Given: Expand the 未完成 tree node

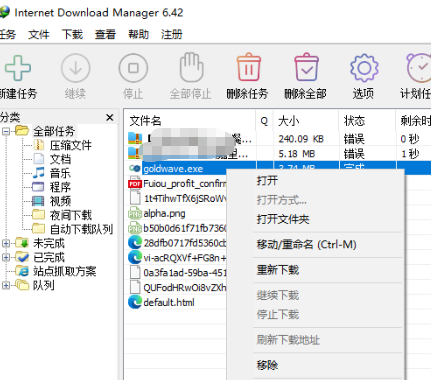Looking at the screenshot, I should [6, 243].
